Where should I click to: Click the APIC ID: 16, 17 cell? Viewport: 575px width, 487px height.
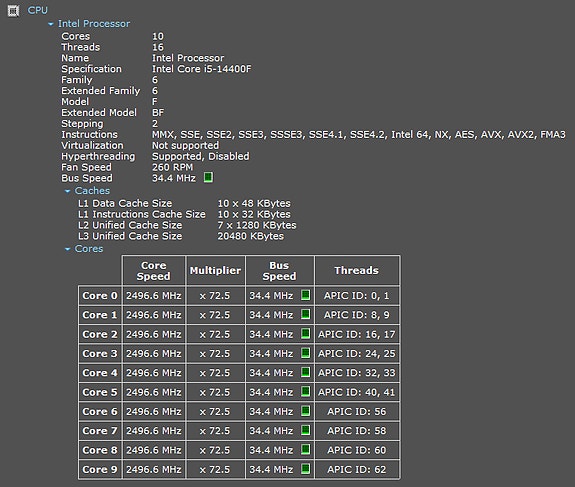coord(357,334)
